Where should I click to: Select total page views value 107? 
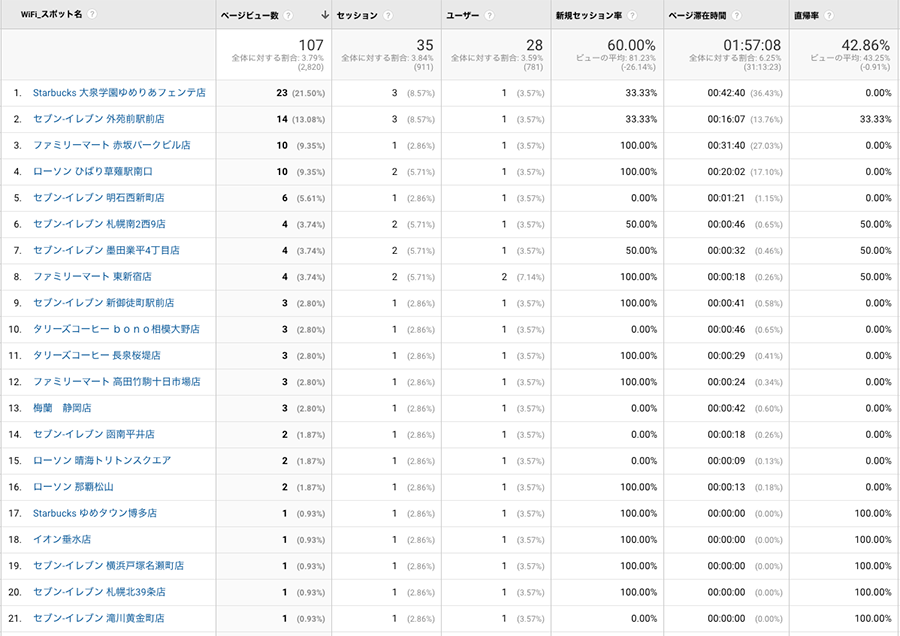pyautogui.click(x=311, y=45)
